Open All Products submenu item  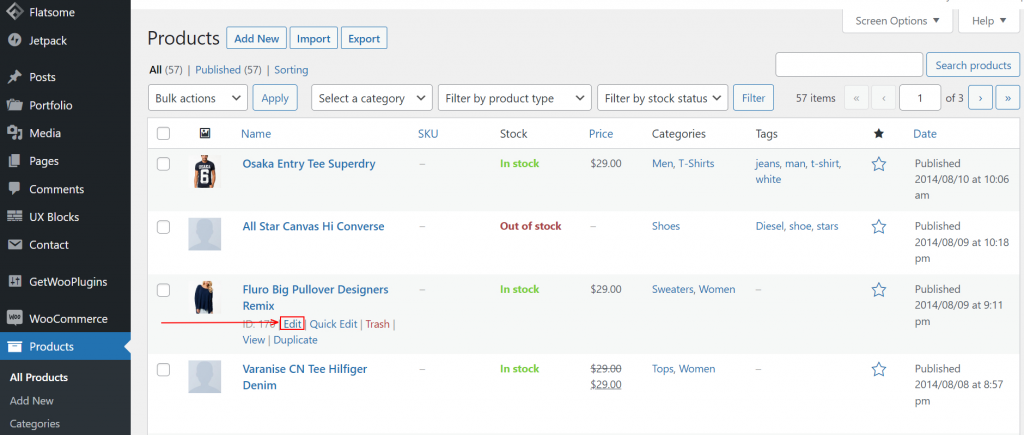(39, 378)
